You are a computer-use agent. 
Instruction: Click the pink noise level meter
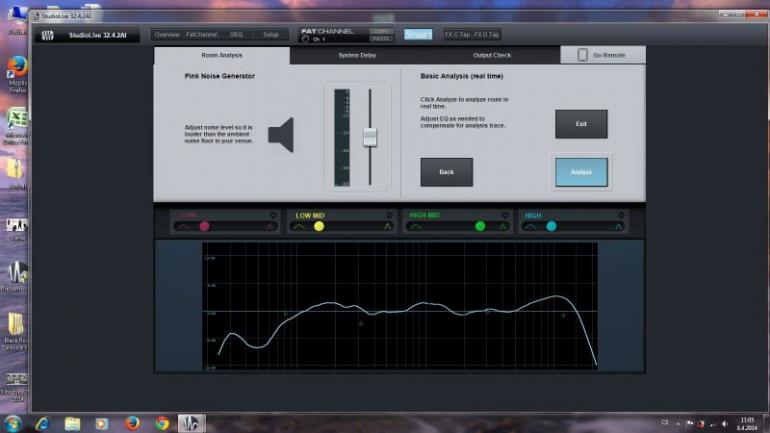(342, 137)
